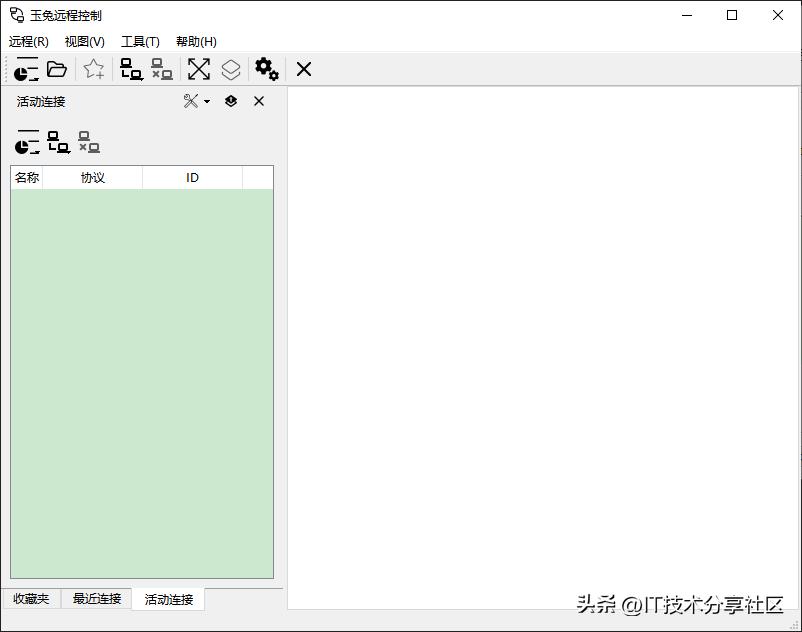Select the new connection icon on the main toolbar
Image resolution: width=802 pixels, height=632 pixels.
pyautogui.click(x=24, y=69)
